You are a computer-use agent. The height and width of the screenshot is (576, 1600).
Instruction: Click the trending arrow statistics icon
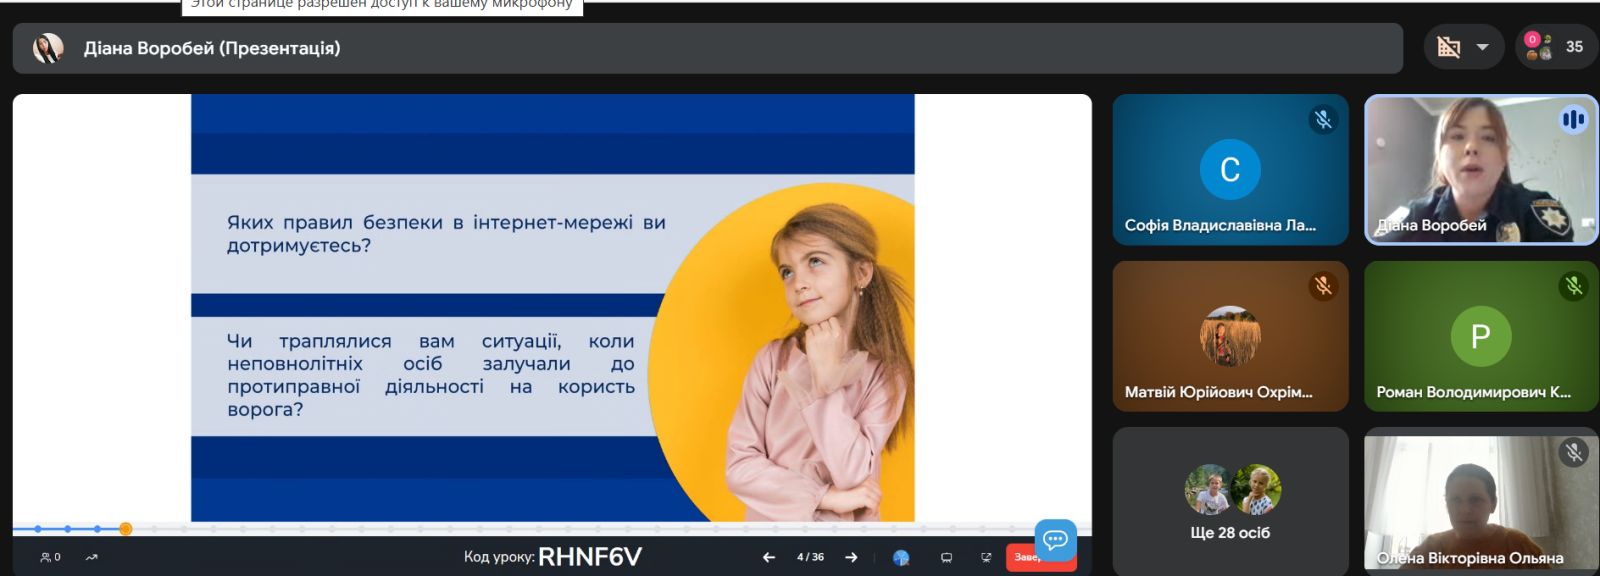click(92, 557)
